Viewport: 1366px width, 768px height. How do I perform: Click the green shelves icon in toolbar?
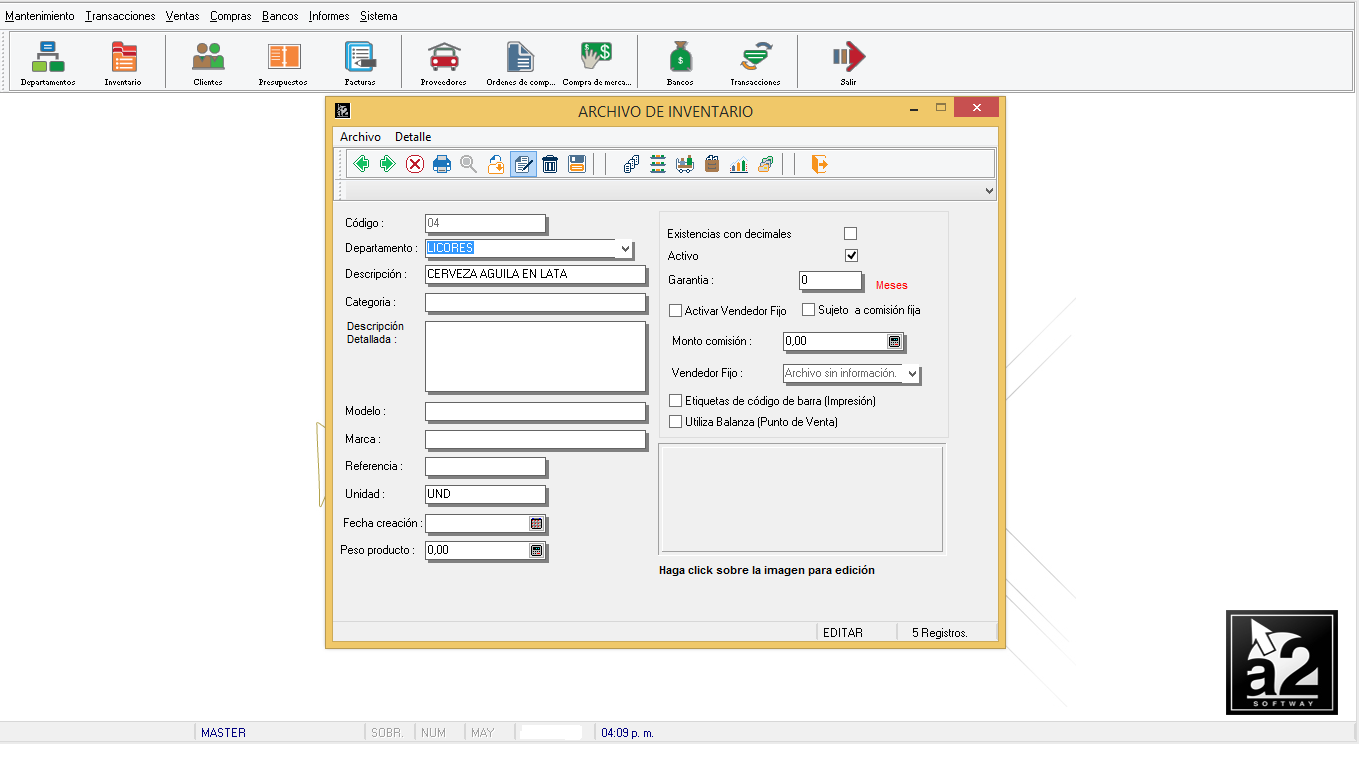tap(658, 164)
